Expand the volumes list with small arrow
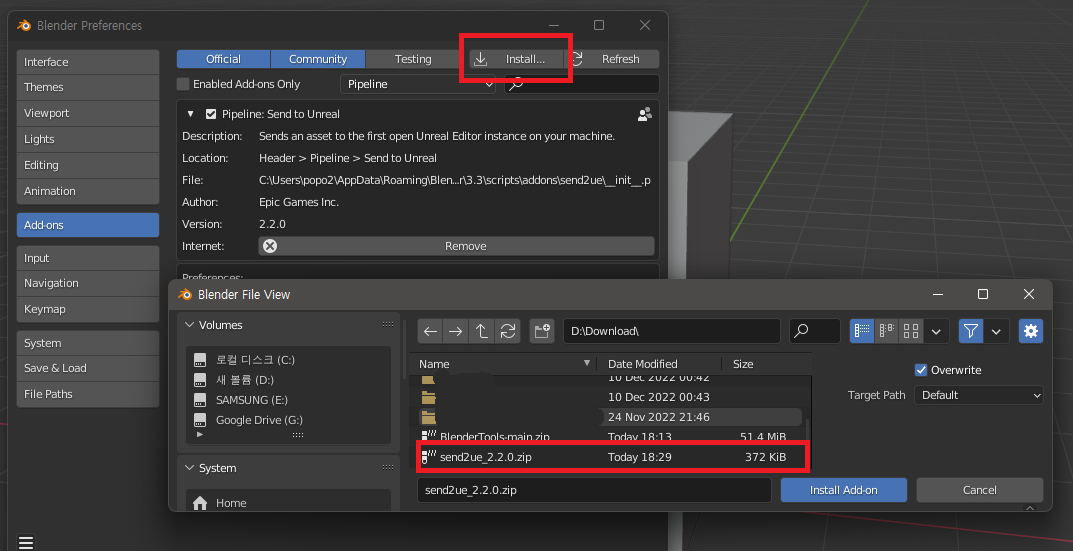The image size is (1073, 551). point(200,435)
